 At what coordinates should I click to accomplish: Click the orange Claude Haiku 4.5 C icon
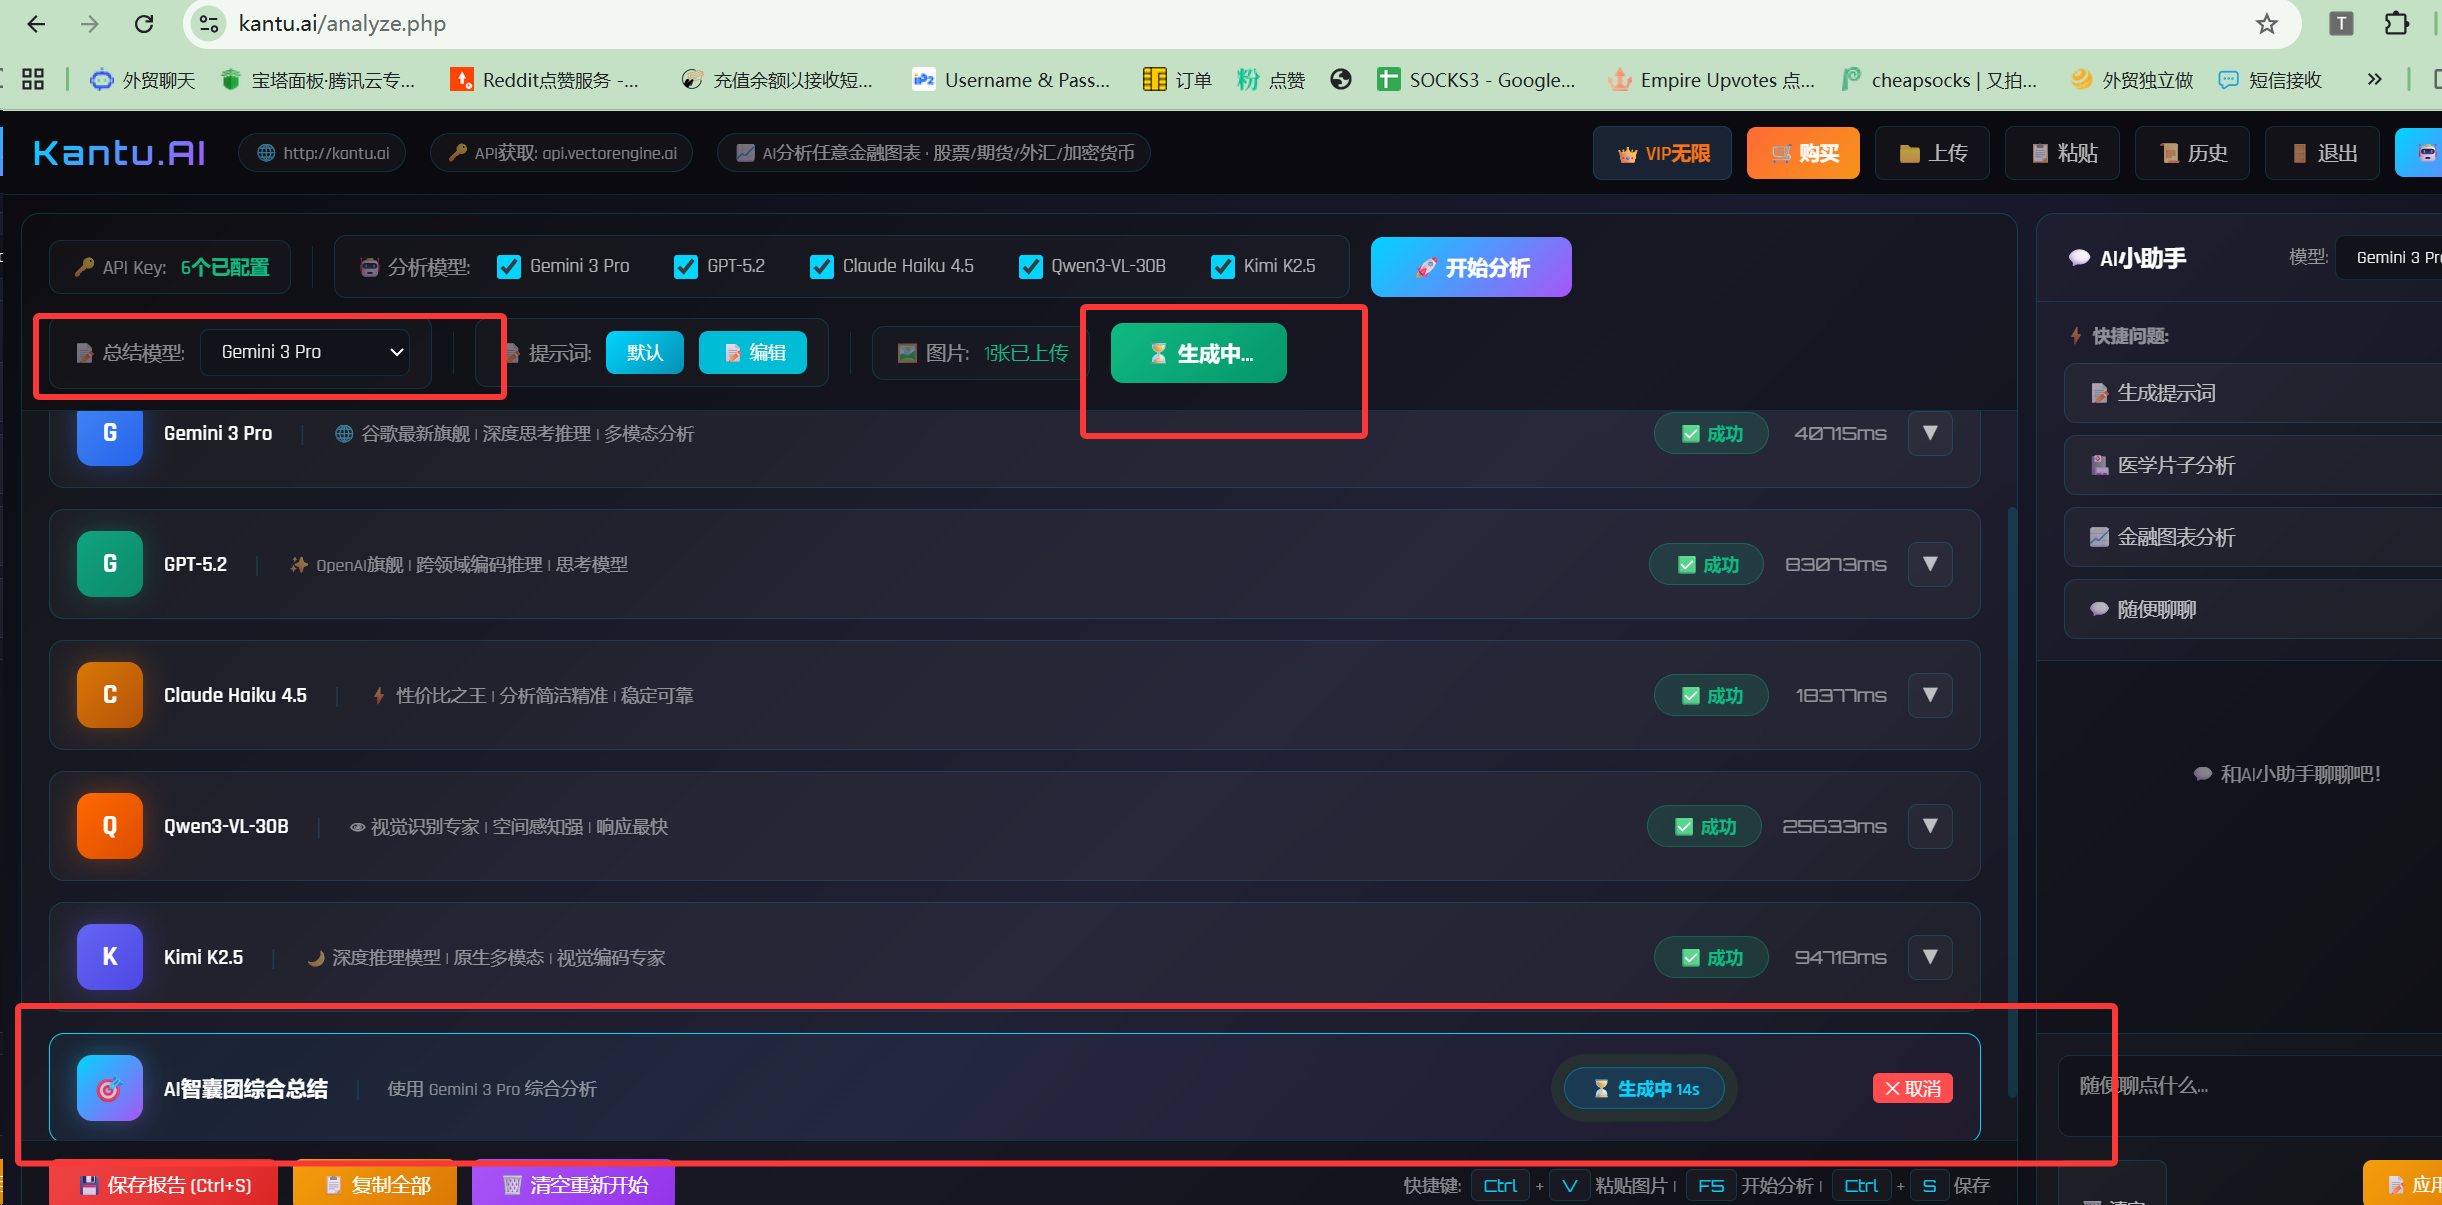pos(110,695)
